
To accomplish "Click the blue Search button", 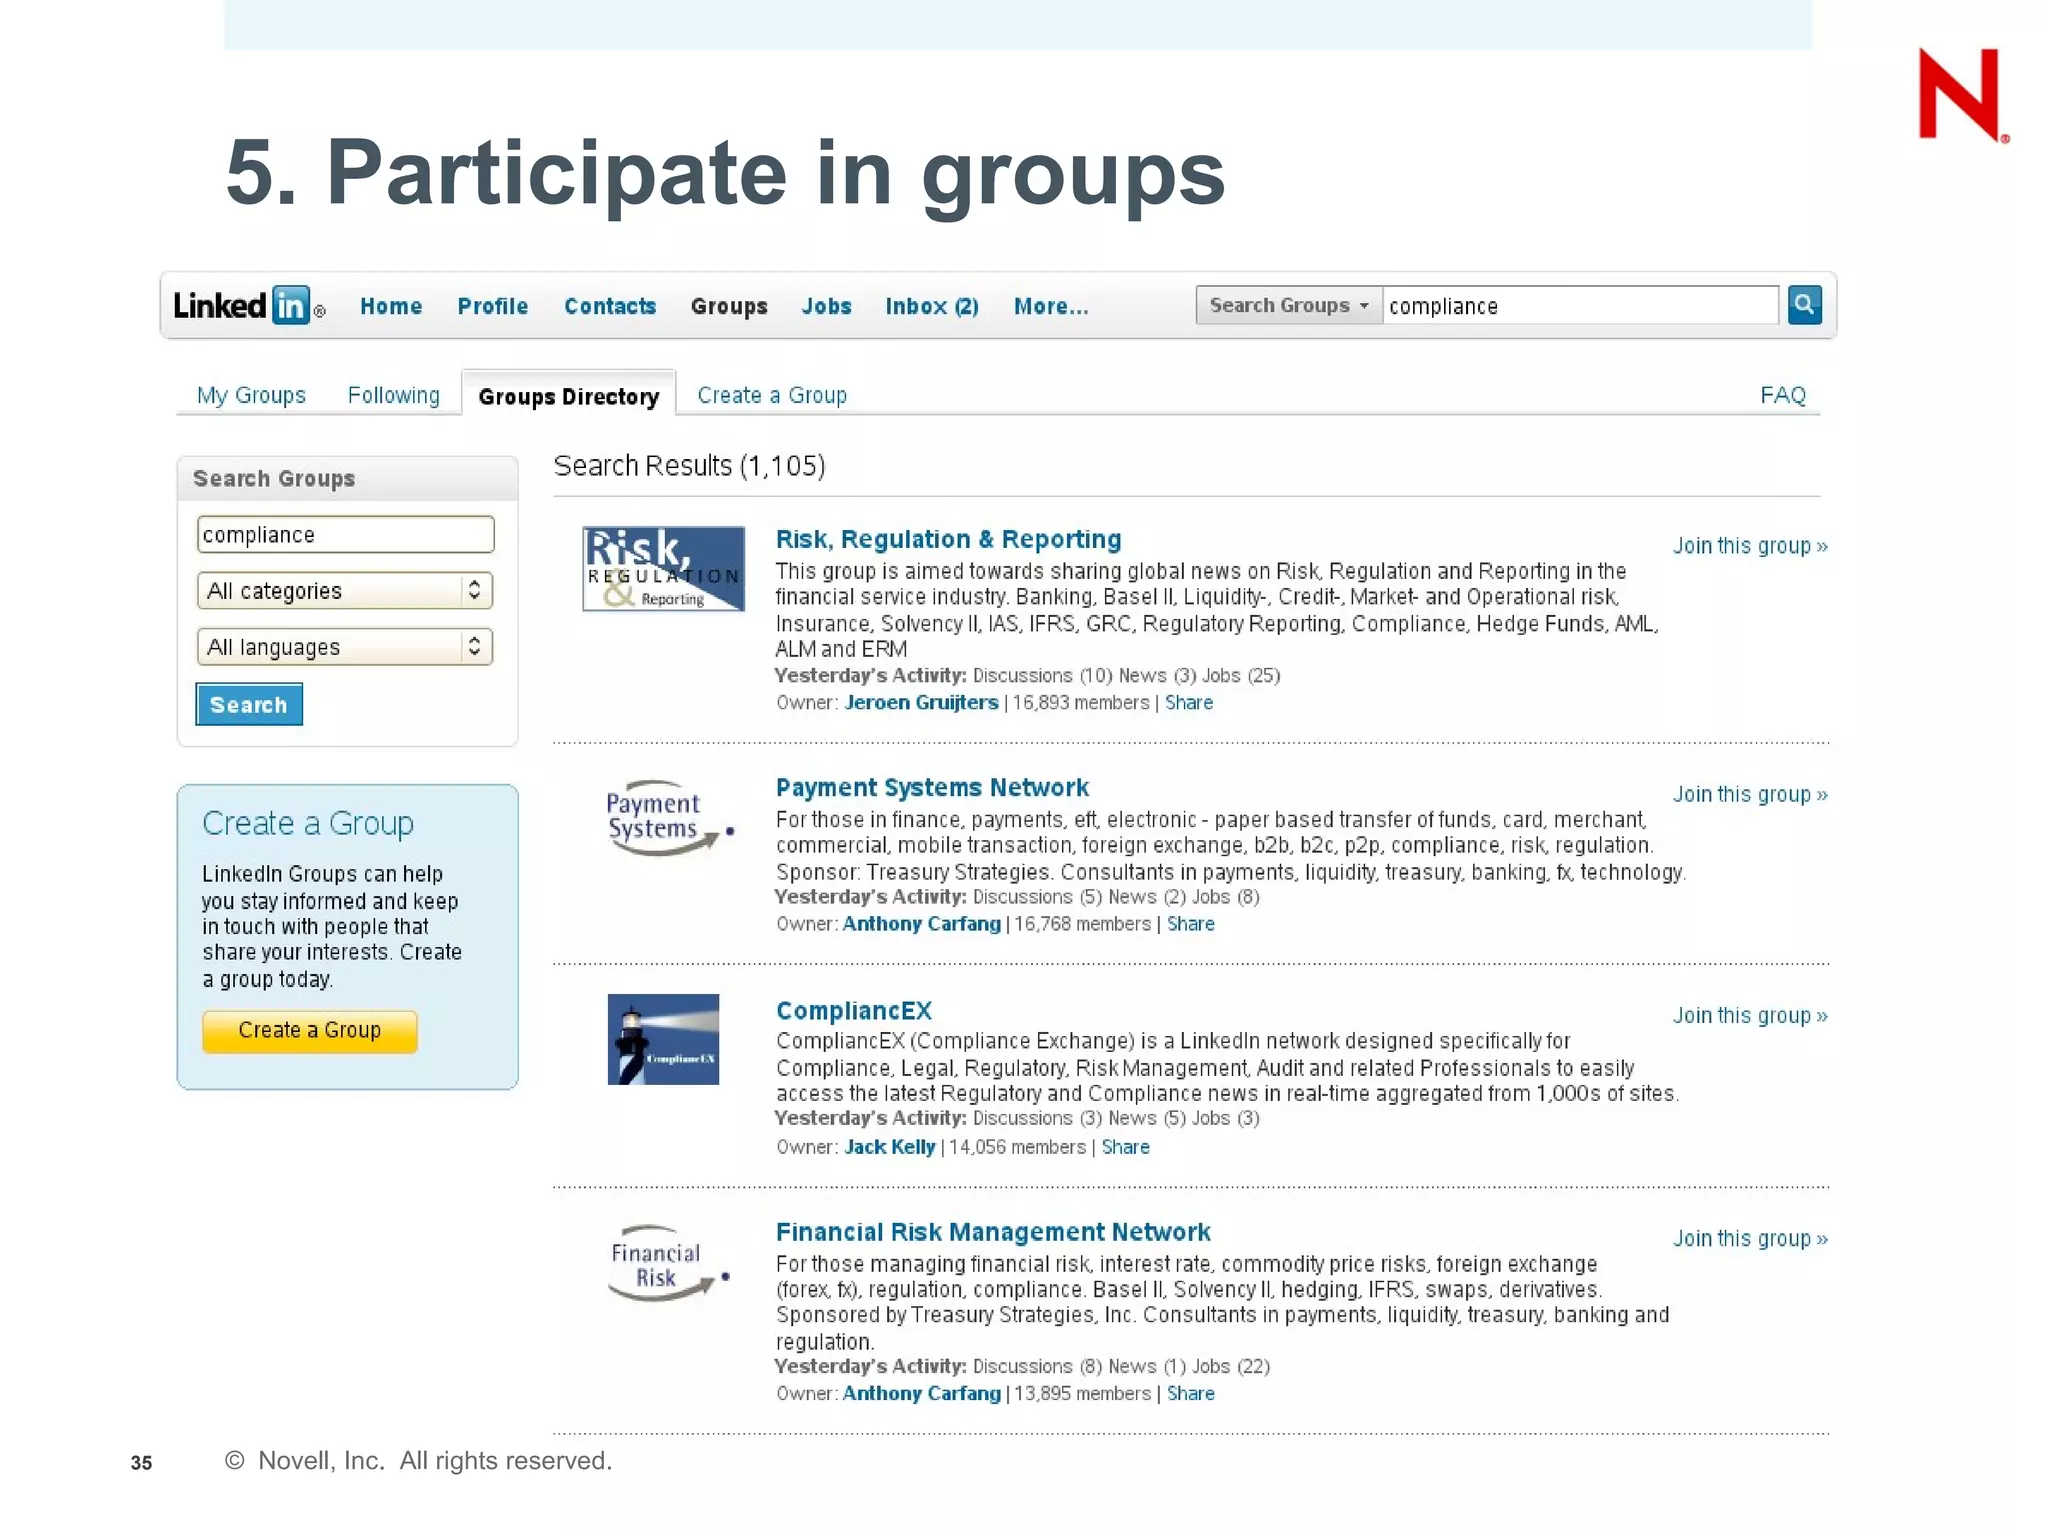I will [249, 704].
